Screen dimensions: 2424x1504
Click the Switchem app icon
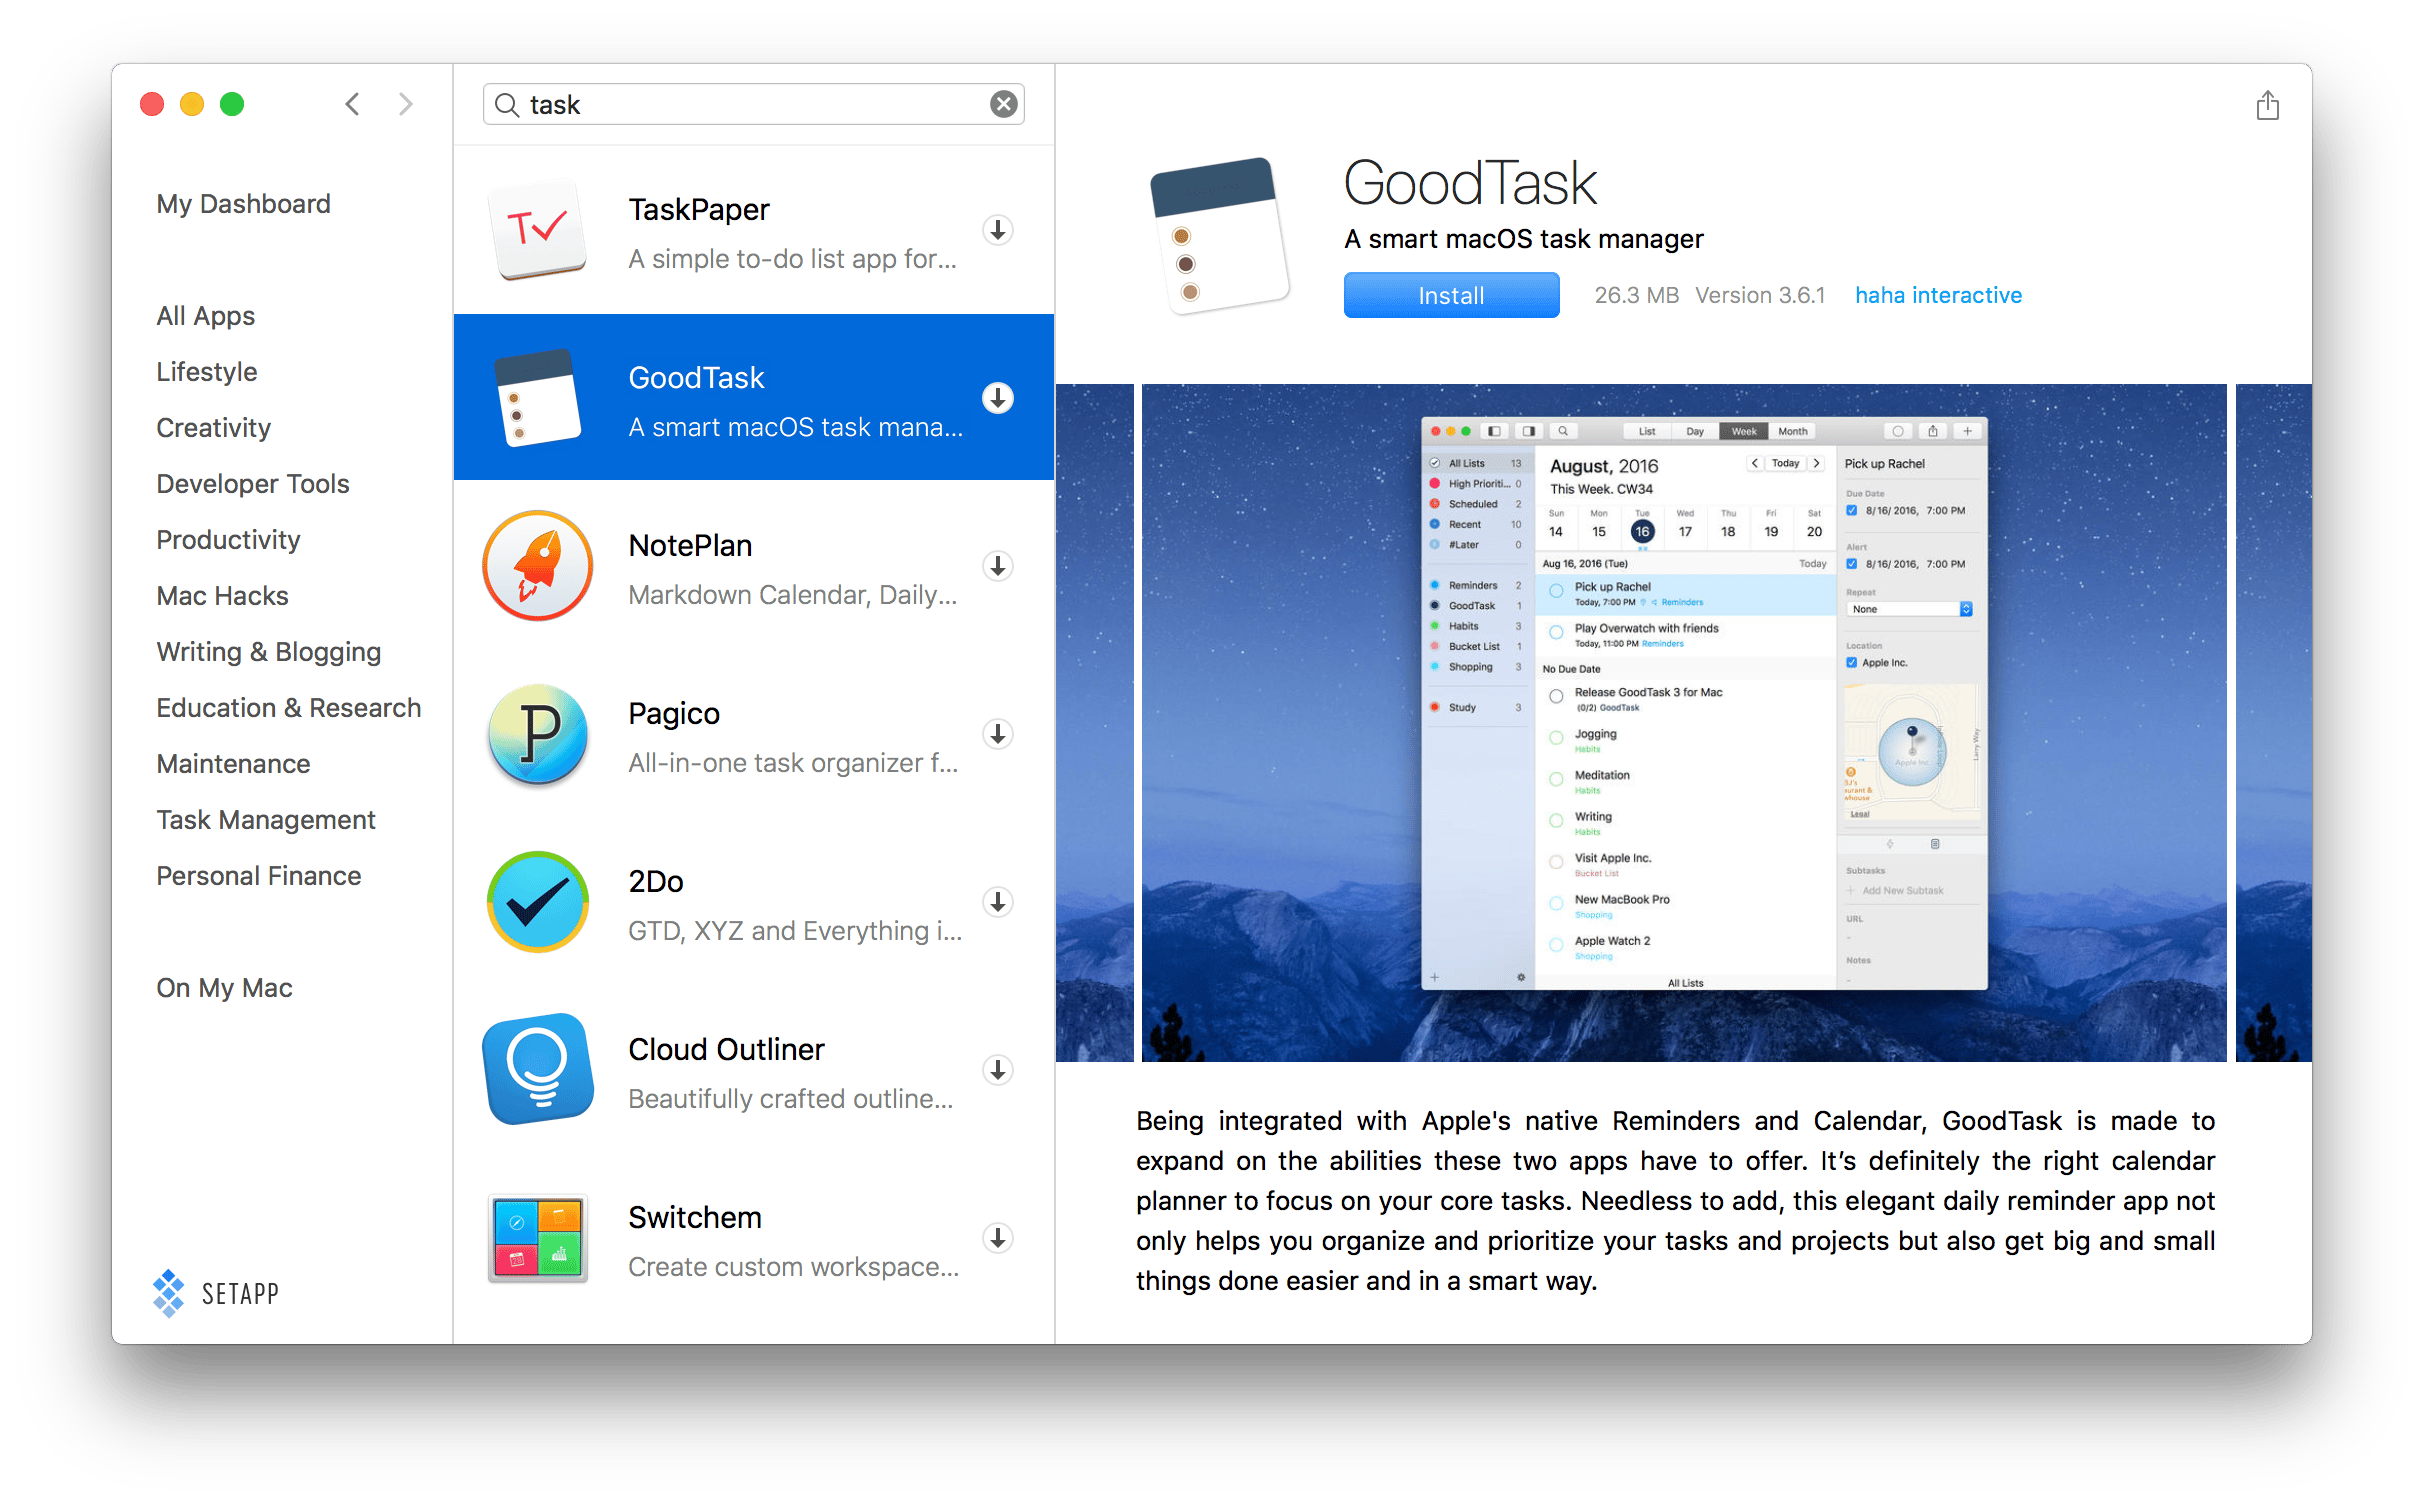pos(538,1238)
